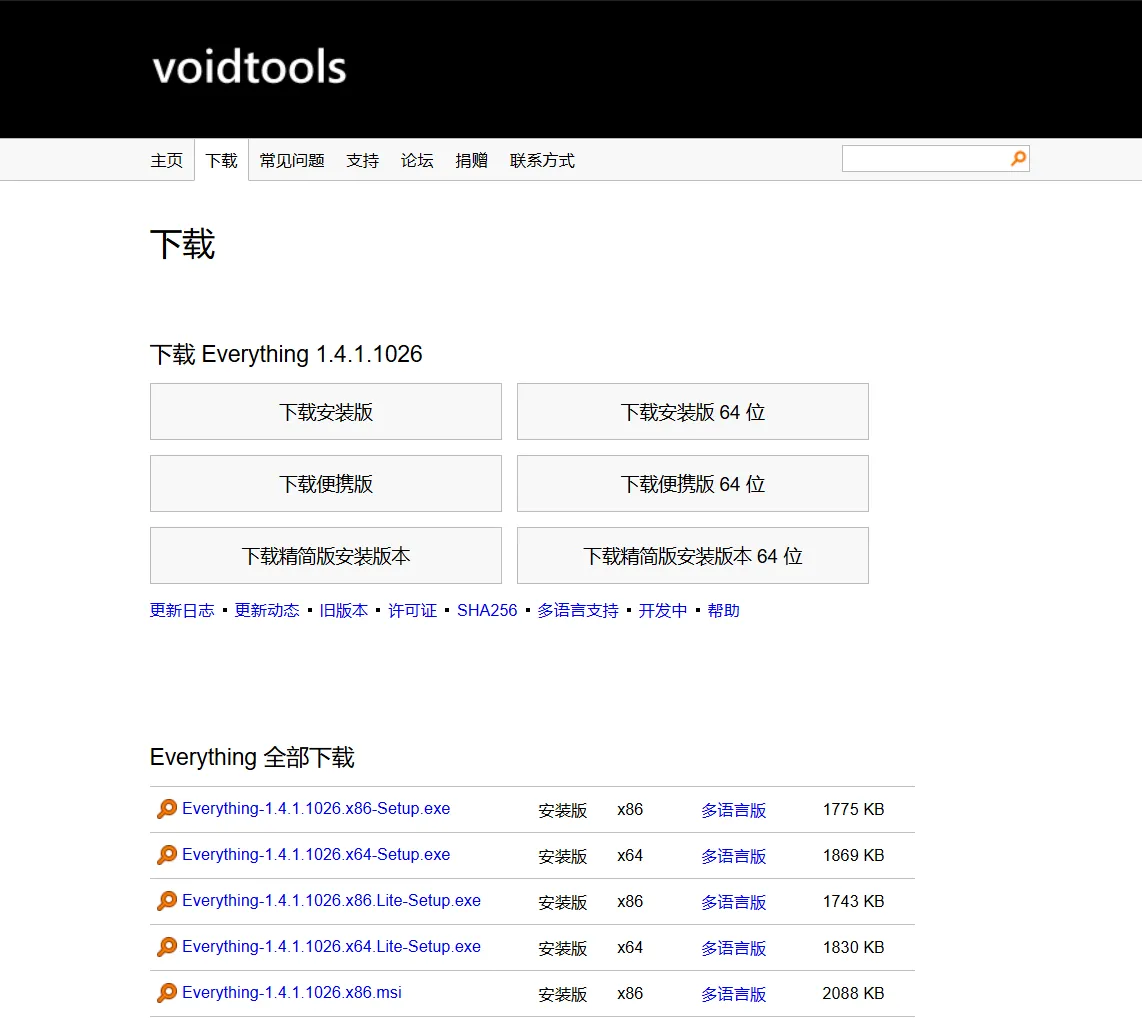This screenshot has width=1142, height=1018.
Task: Open the 旧版本 link
Action: coord(344,610)
